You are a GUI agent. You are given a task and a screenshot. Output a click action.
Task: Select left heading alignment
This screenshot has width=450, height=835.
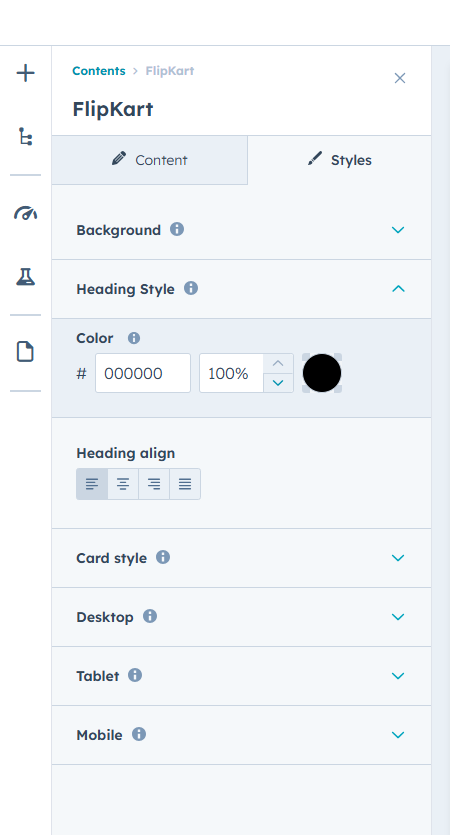92,484
